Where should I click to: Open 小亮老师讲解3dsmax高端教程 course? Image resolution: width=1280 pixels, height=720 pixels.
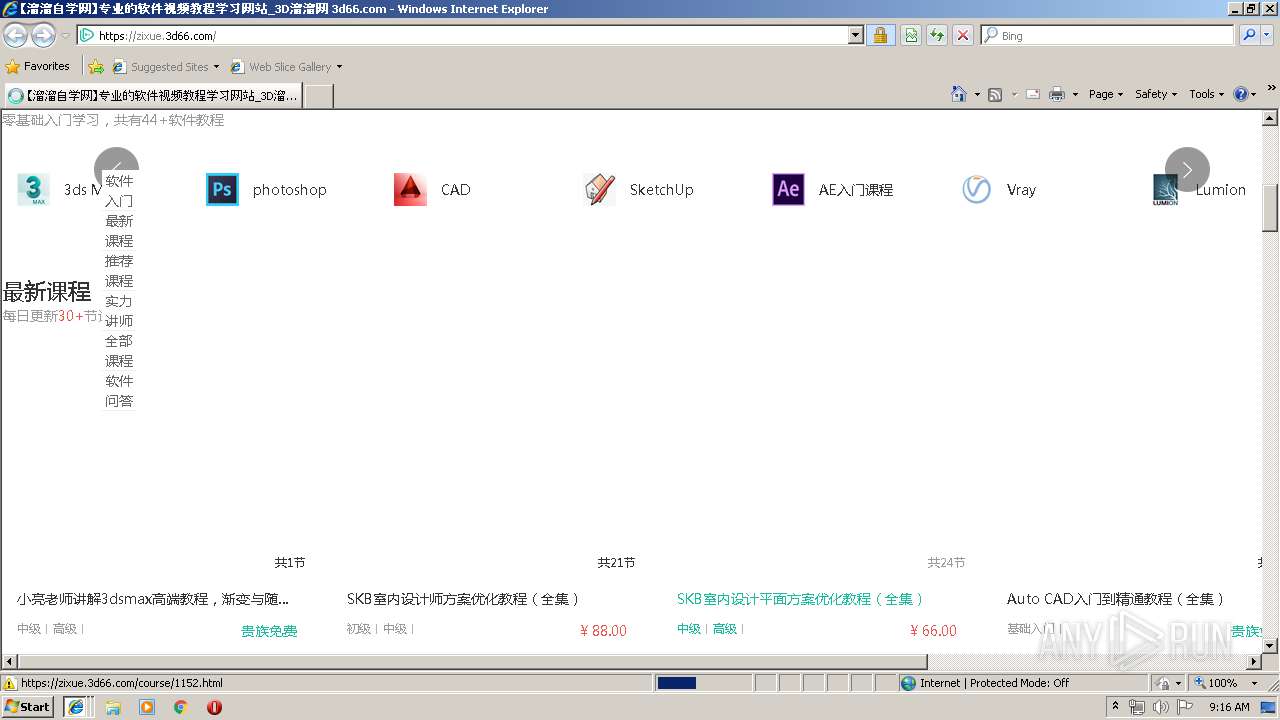153,599
